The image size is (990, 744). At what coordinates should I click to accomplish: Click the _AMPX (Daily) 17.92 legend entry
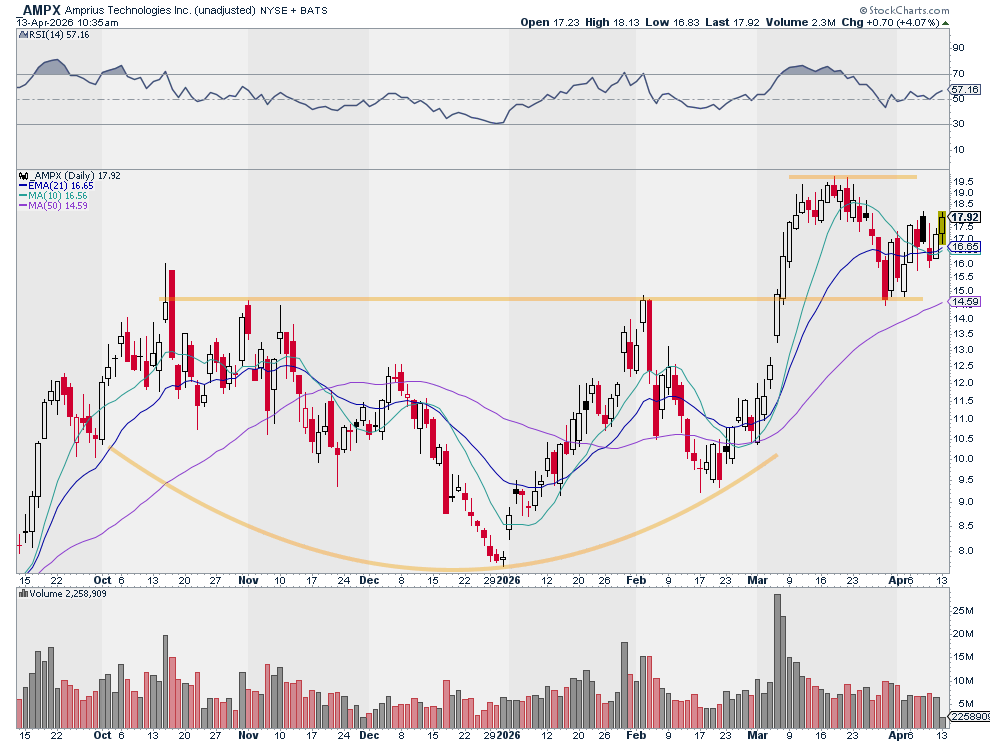75,176
